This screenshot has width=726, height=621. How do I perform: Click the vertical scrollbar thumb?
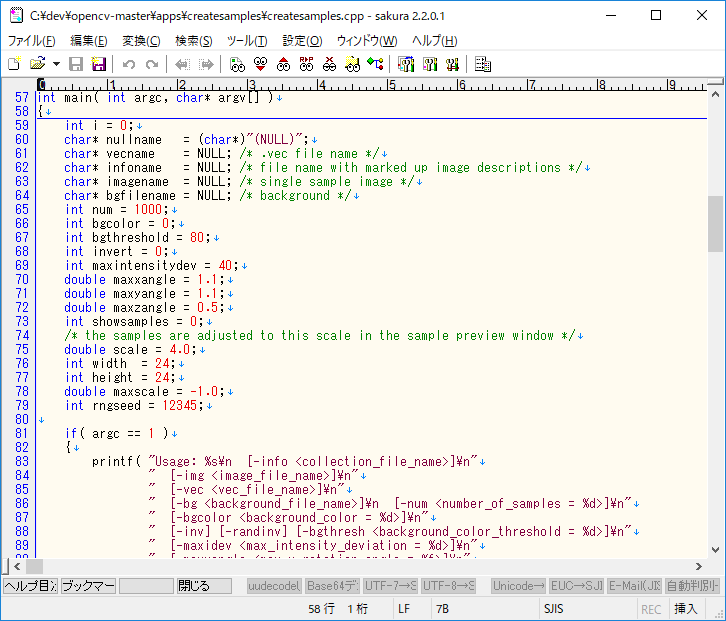[x=716, y=222]
